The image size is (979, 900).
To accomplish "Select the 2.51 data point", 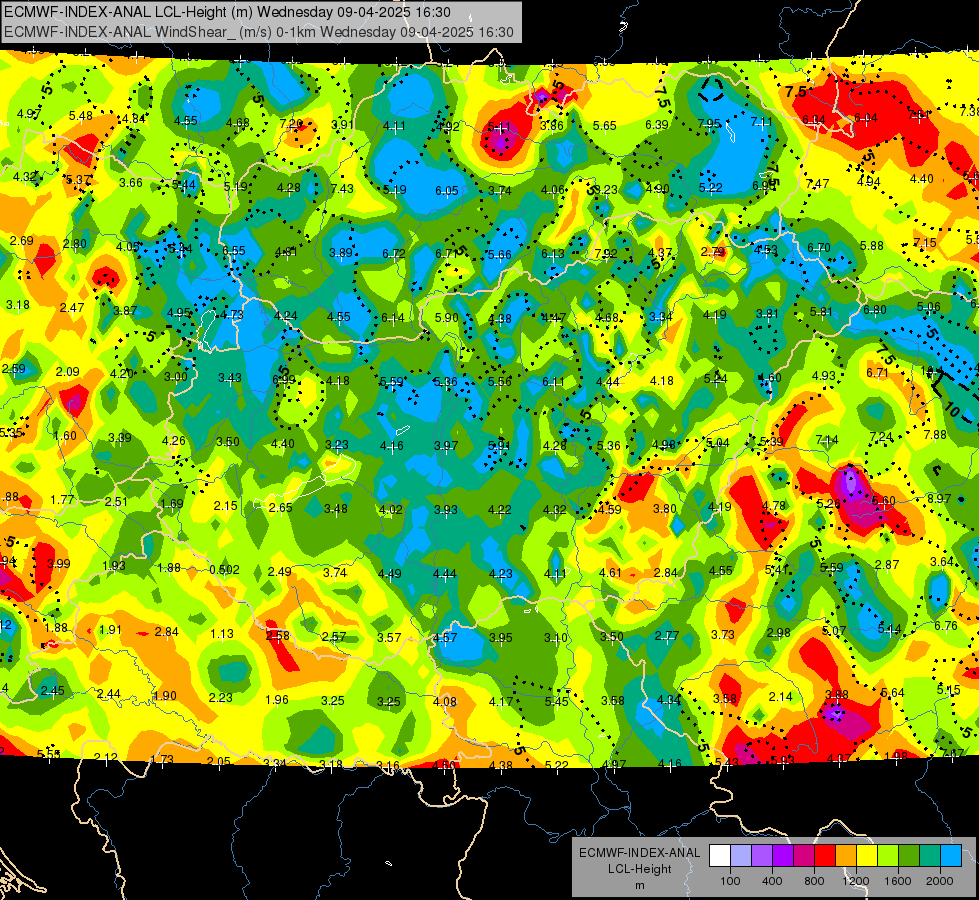I will tap(116, 502).
